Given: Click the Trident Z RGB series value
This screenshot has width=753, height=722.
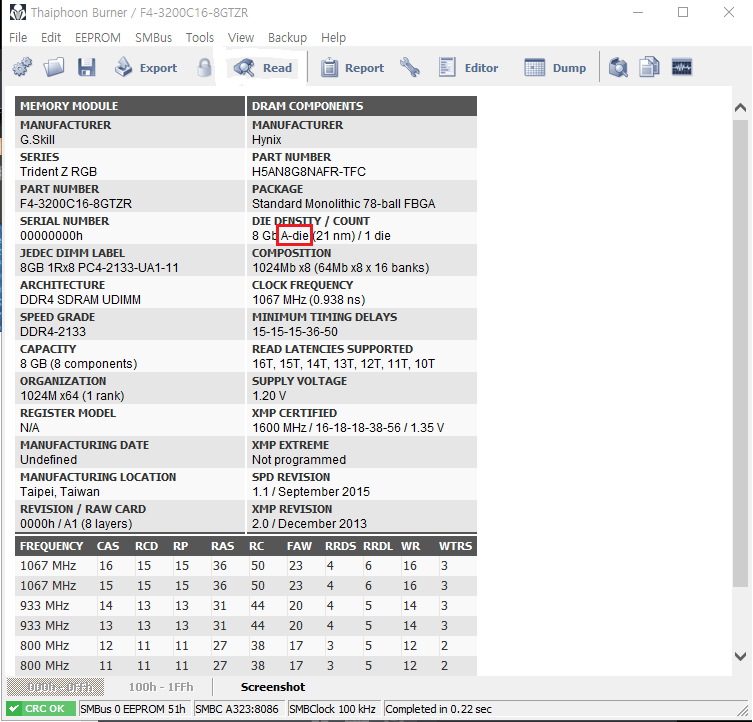Looking at the screenshot, I should (x=59, y=171).
